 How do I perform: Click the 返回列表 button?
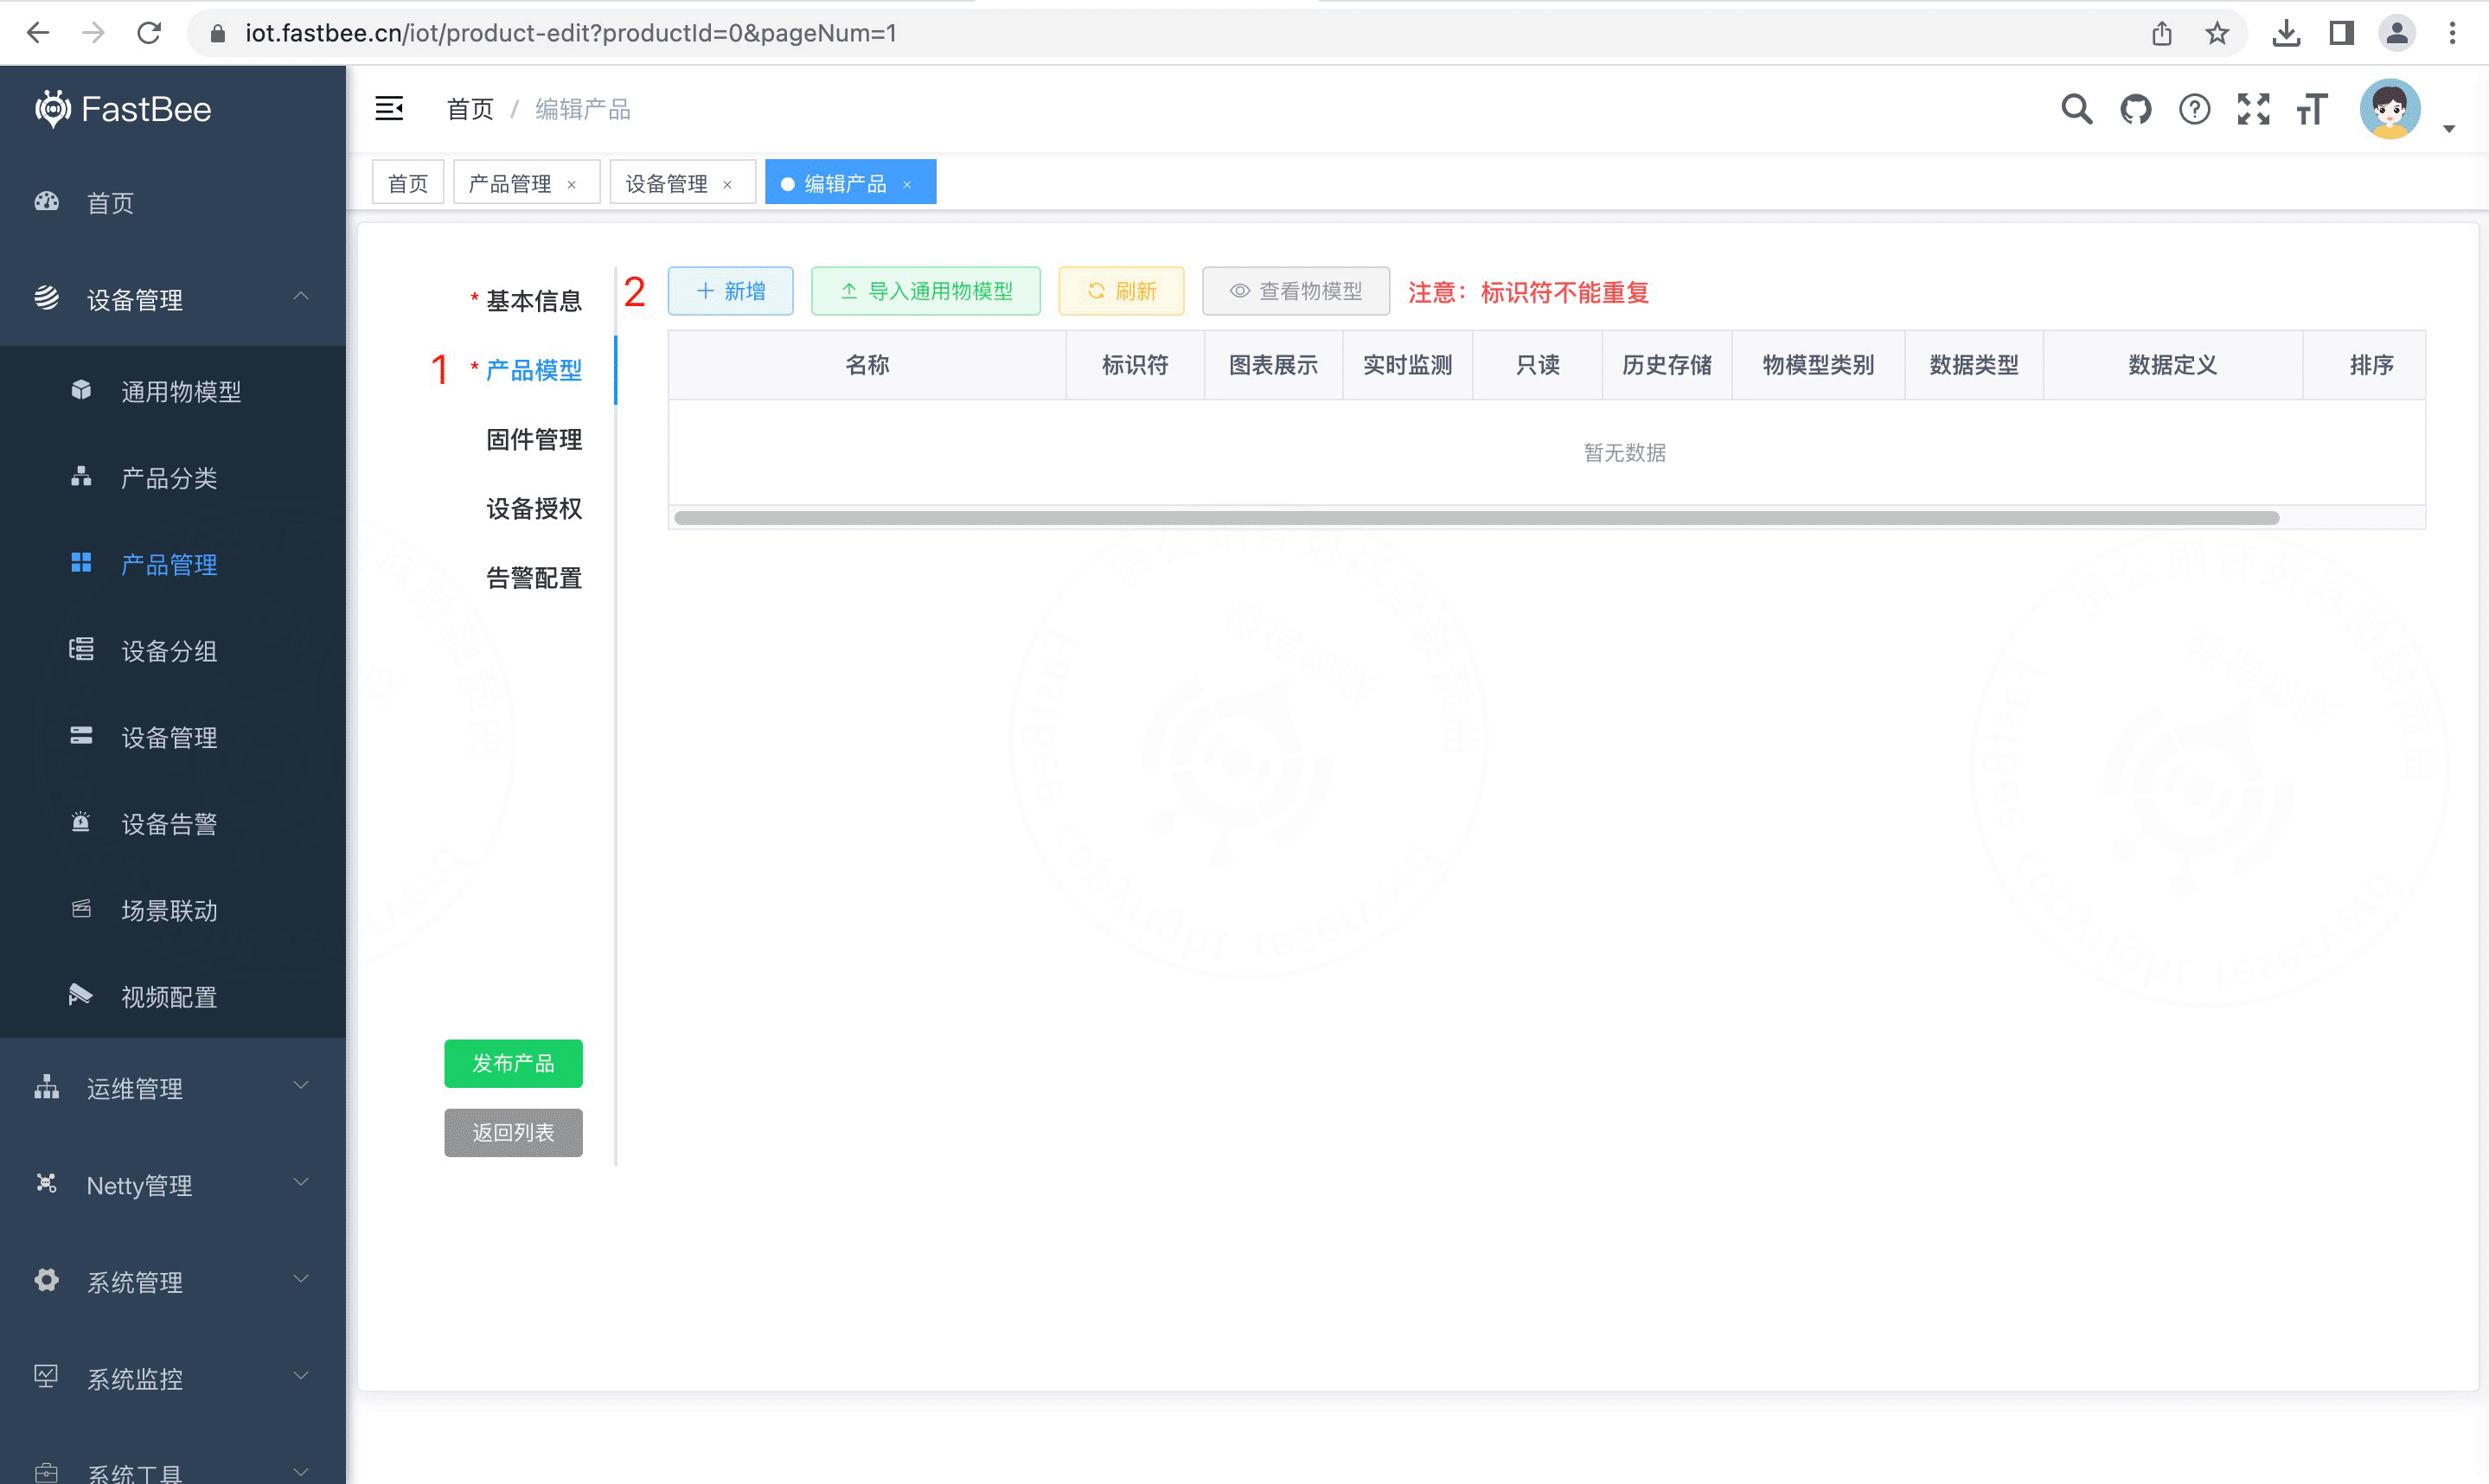(514, 1132)
